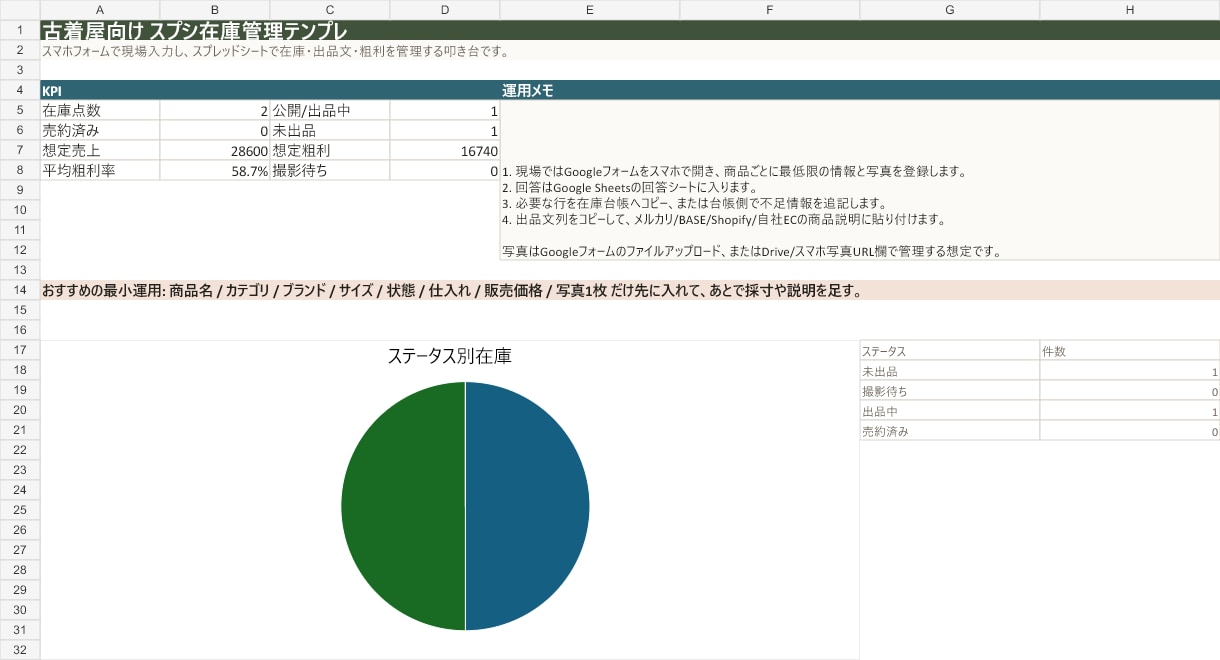Click memo line 3 about 在庫台帳へコピー
This screenshot has height=660, width=1220.
point(695,203)
